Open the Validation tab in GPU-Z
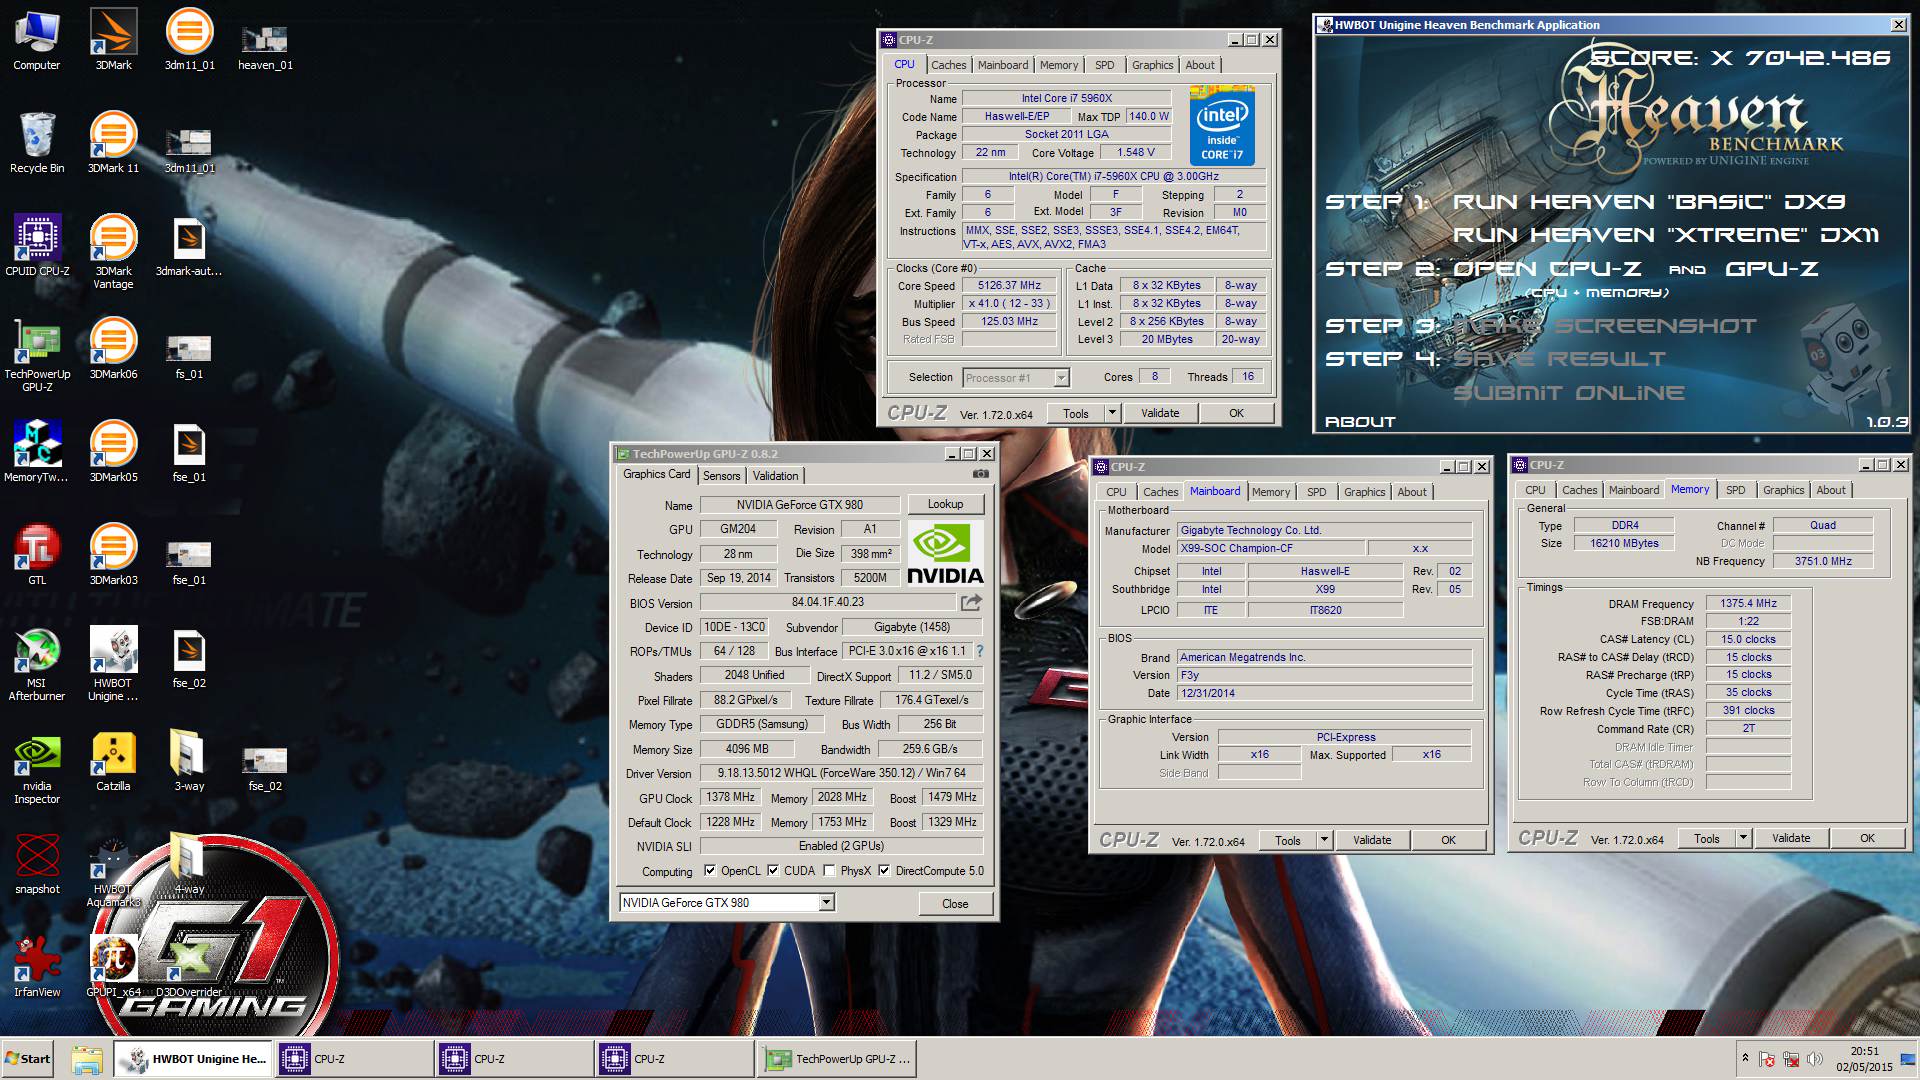The width and height of the screenshot is (1920, 1080). tap(775, 476)
